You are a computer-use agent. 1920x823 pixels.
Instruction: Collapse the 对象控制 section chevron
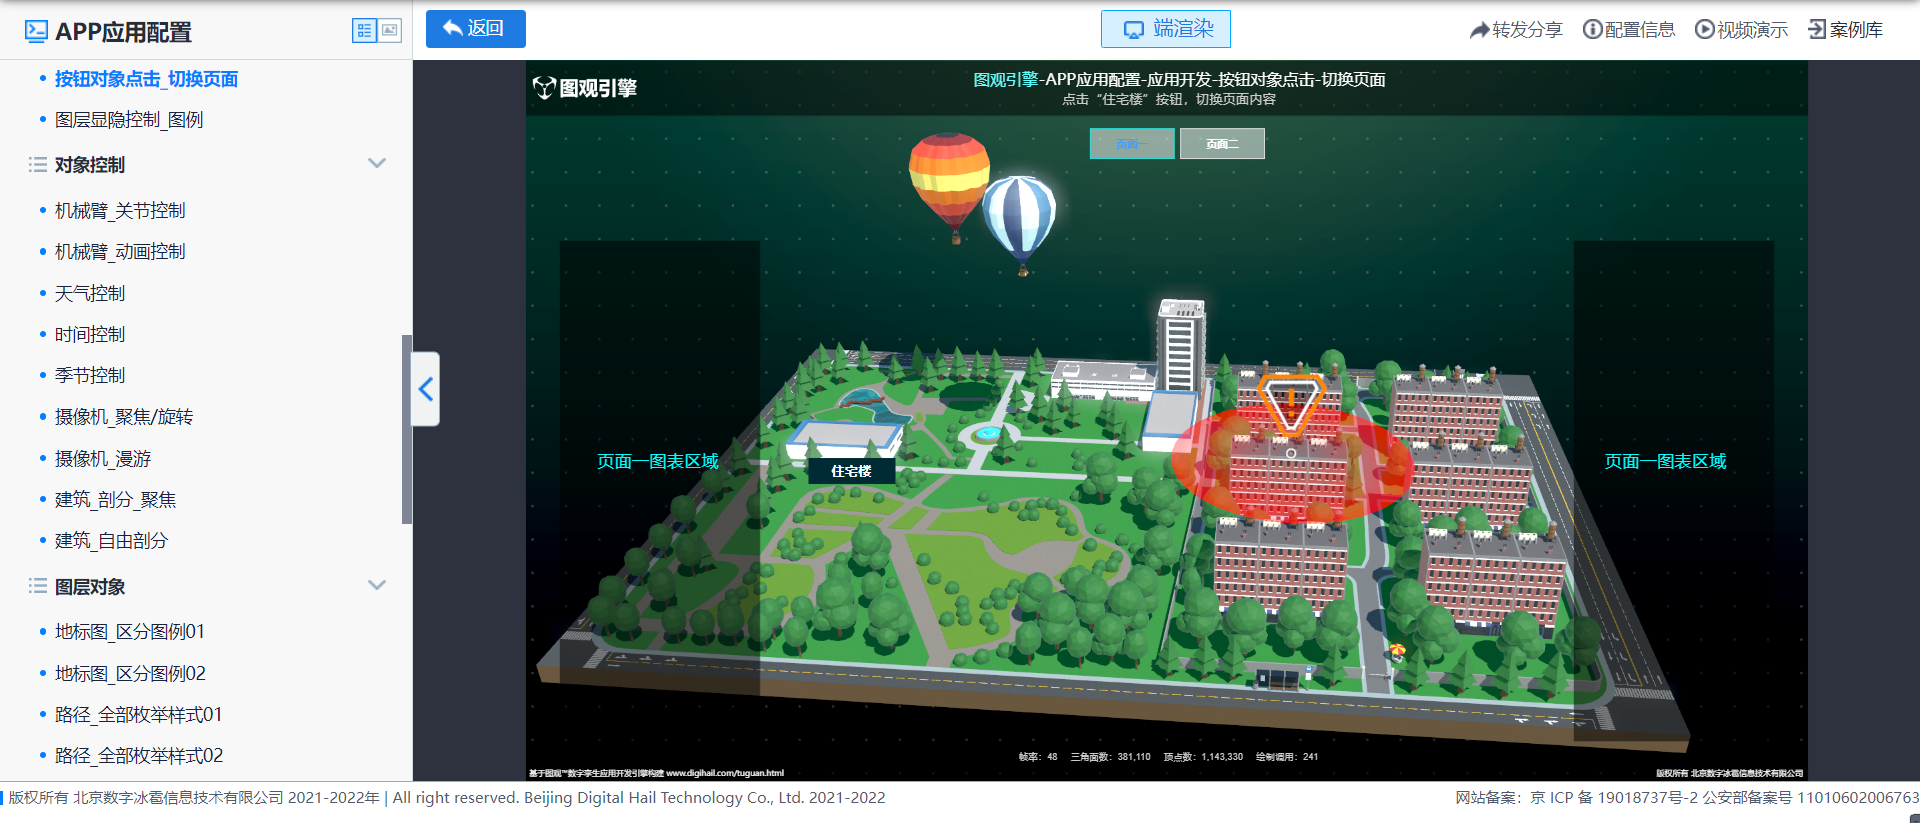(x=377, y=163)
